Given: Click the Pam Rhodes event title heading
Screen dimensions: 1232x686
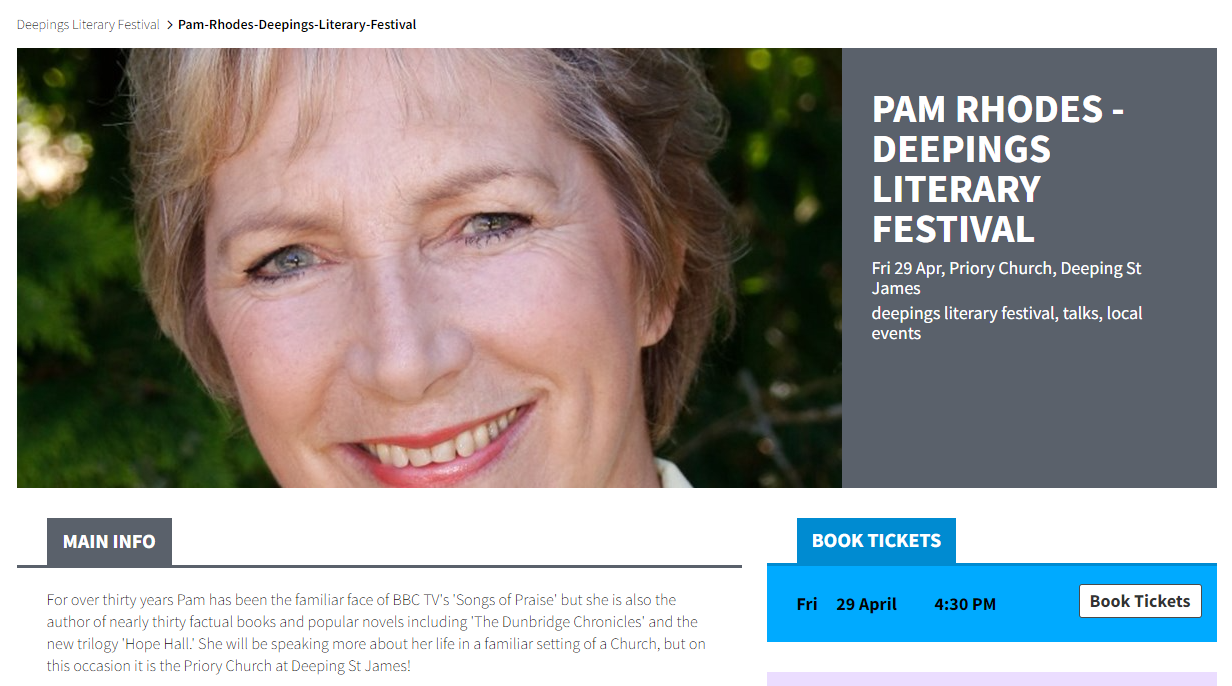Looking at the screenshot, I should pyautogui.click(x=998, y=168).
